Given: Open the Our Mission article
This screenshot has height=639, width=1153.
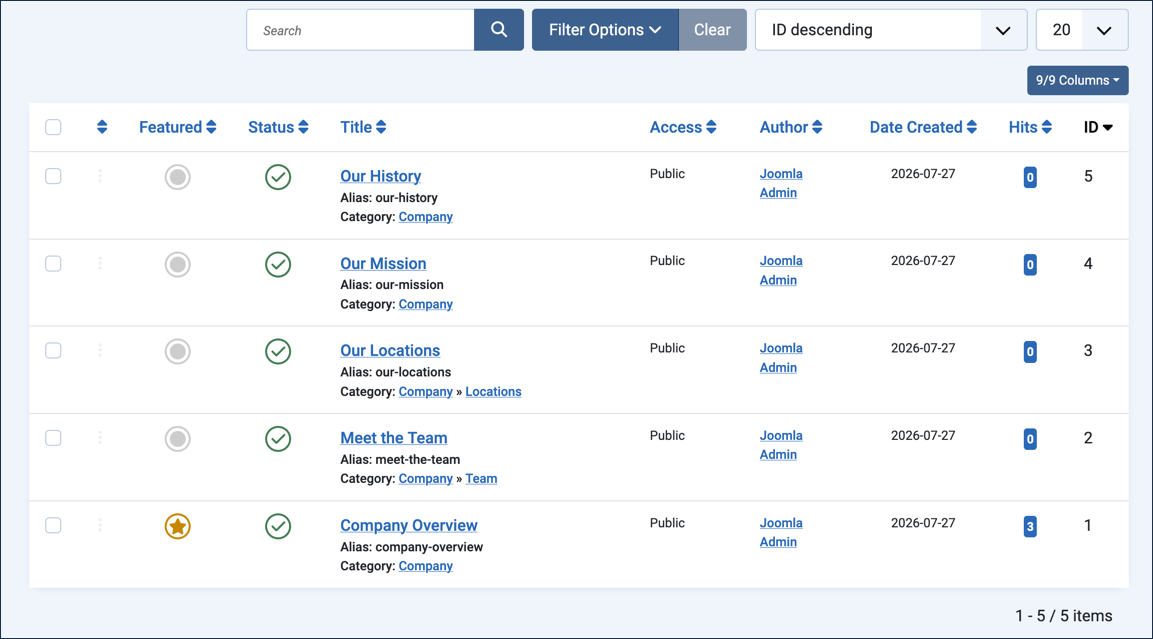Looking at the screenshot, I should (x=383, y=263).
